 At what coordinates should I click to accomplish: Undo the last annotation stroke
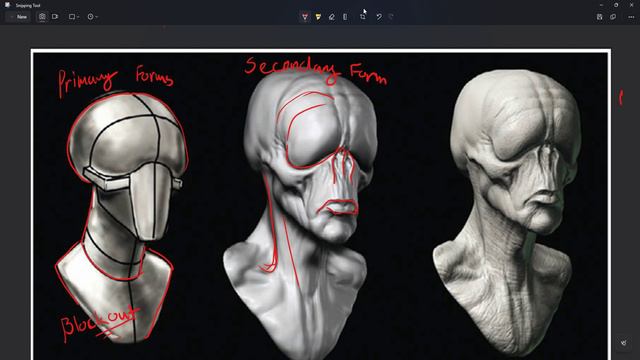pos(379,17)
